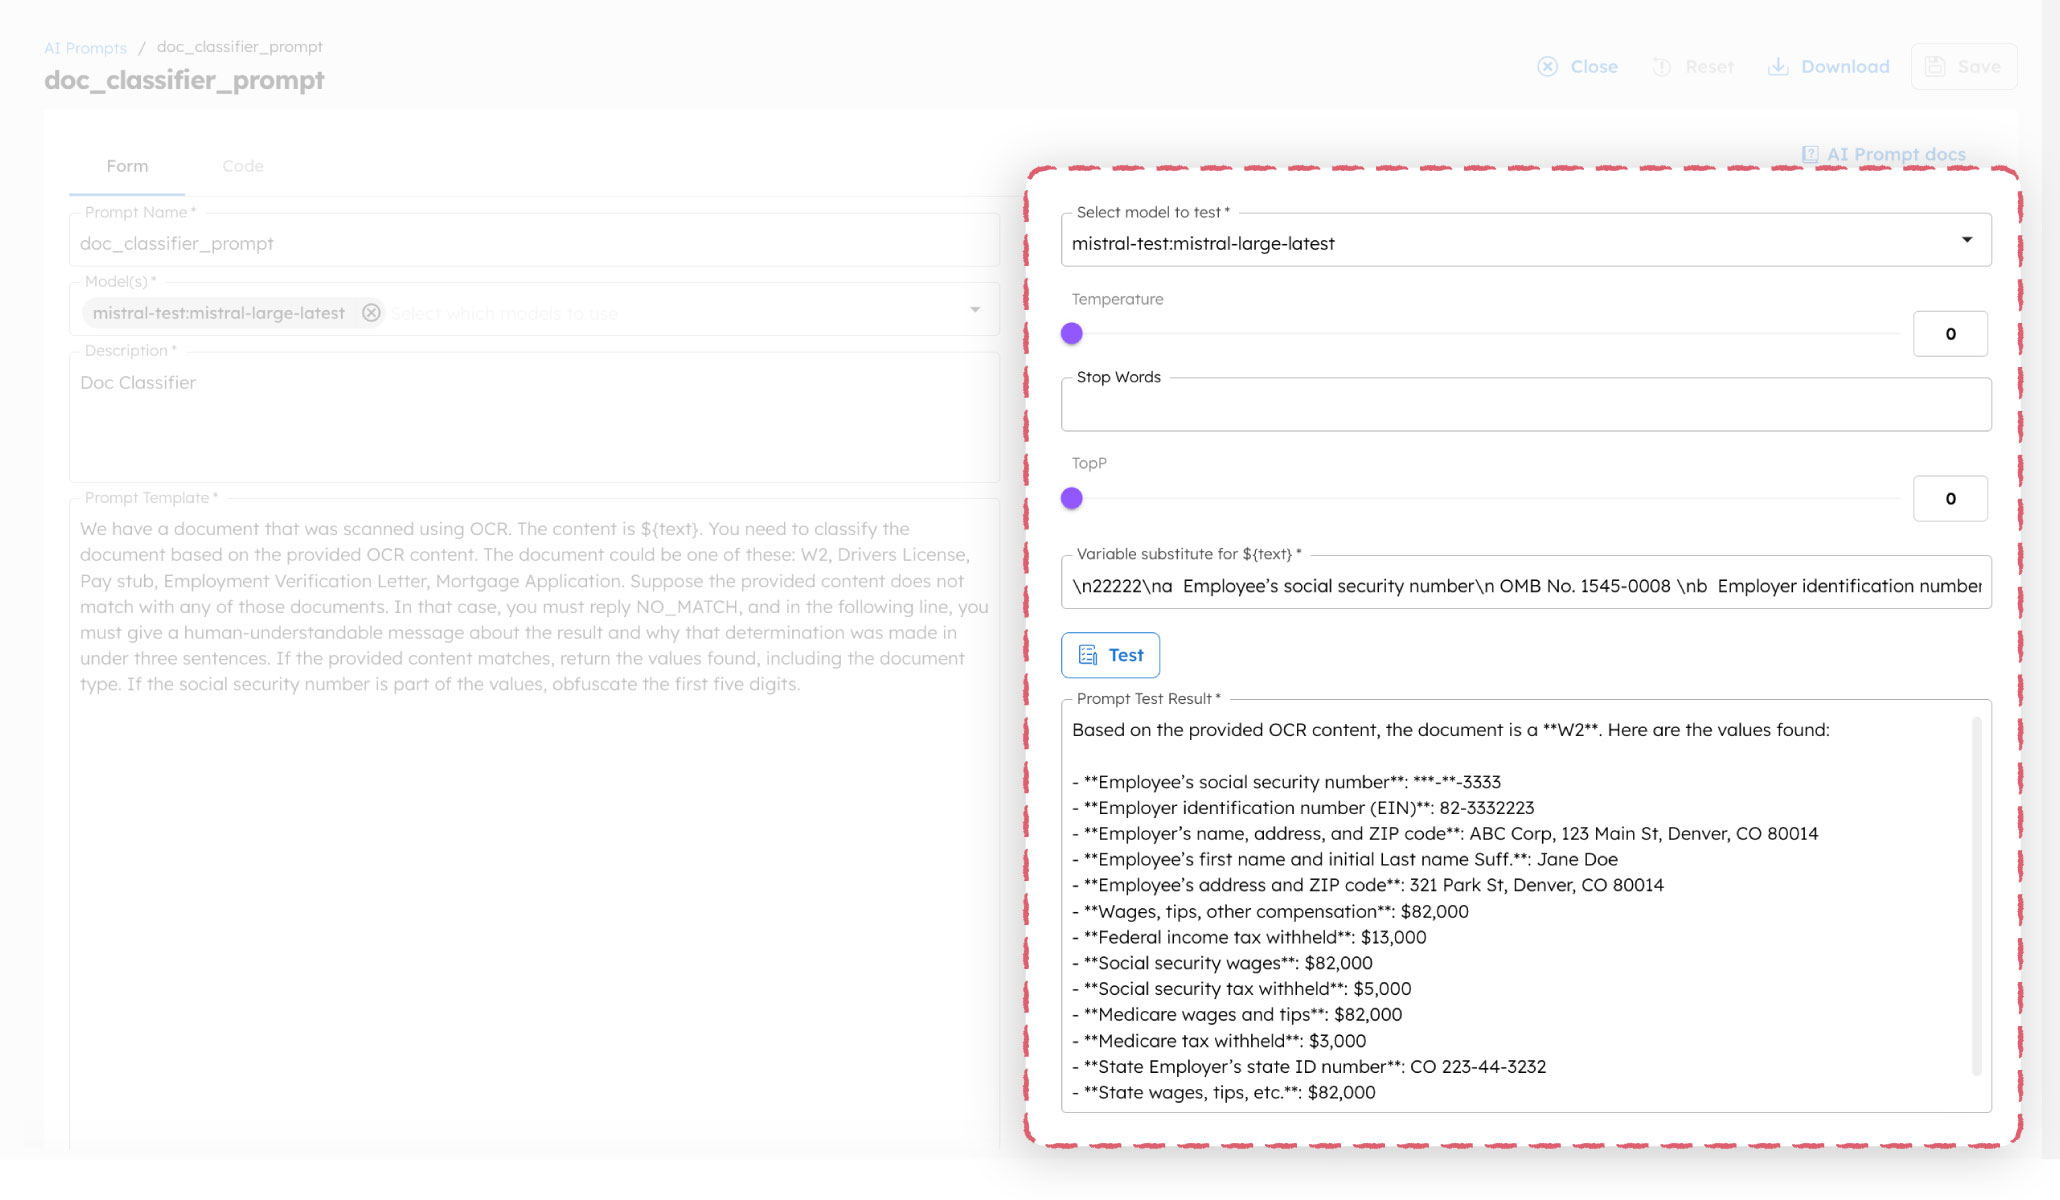This screenshot has height=1200, width=2060.
Task: Click the Reset icon next to Close
Action: (x=1662, y=66)
